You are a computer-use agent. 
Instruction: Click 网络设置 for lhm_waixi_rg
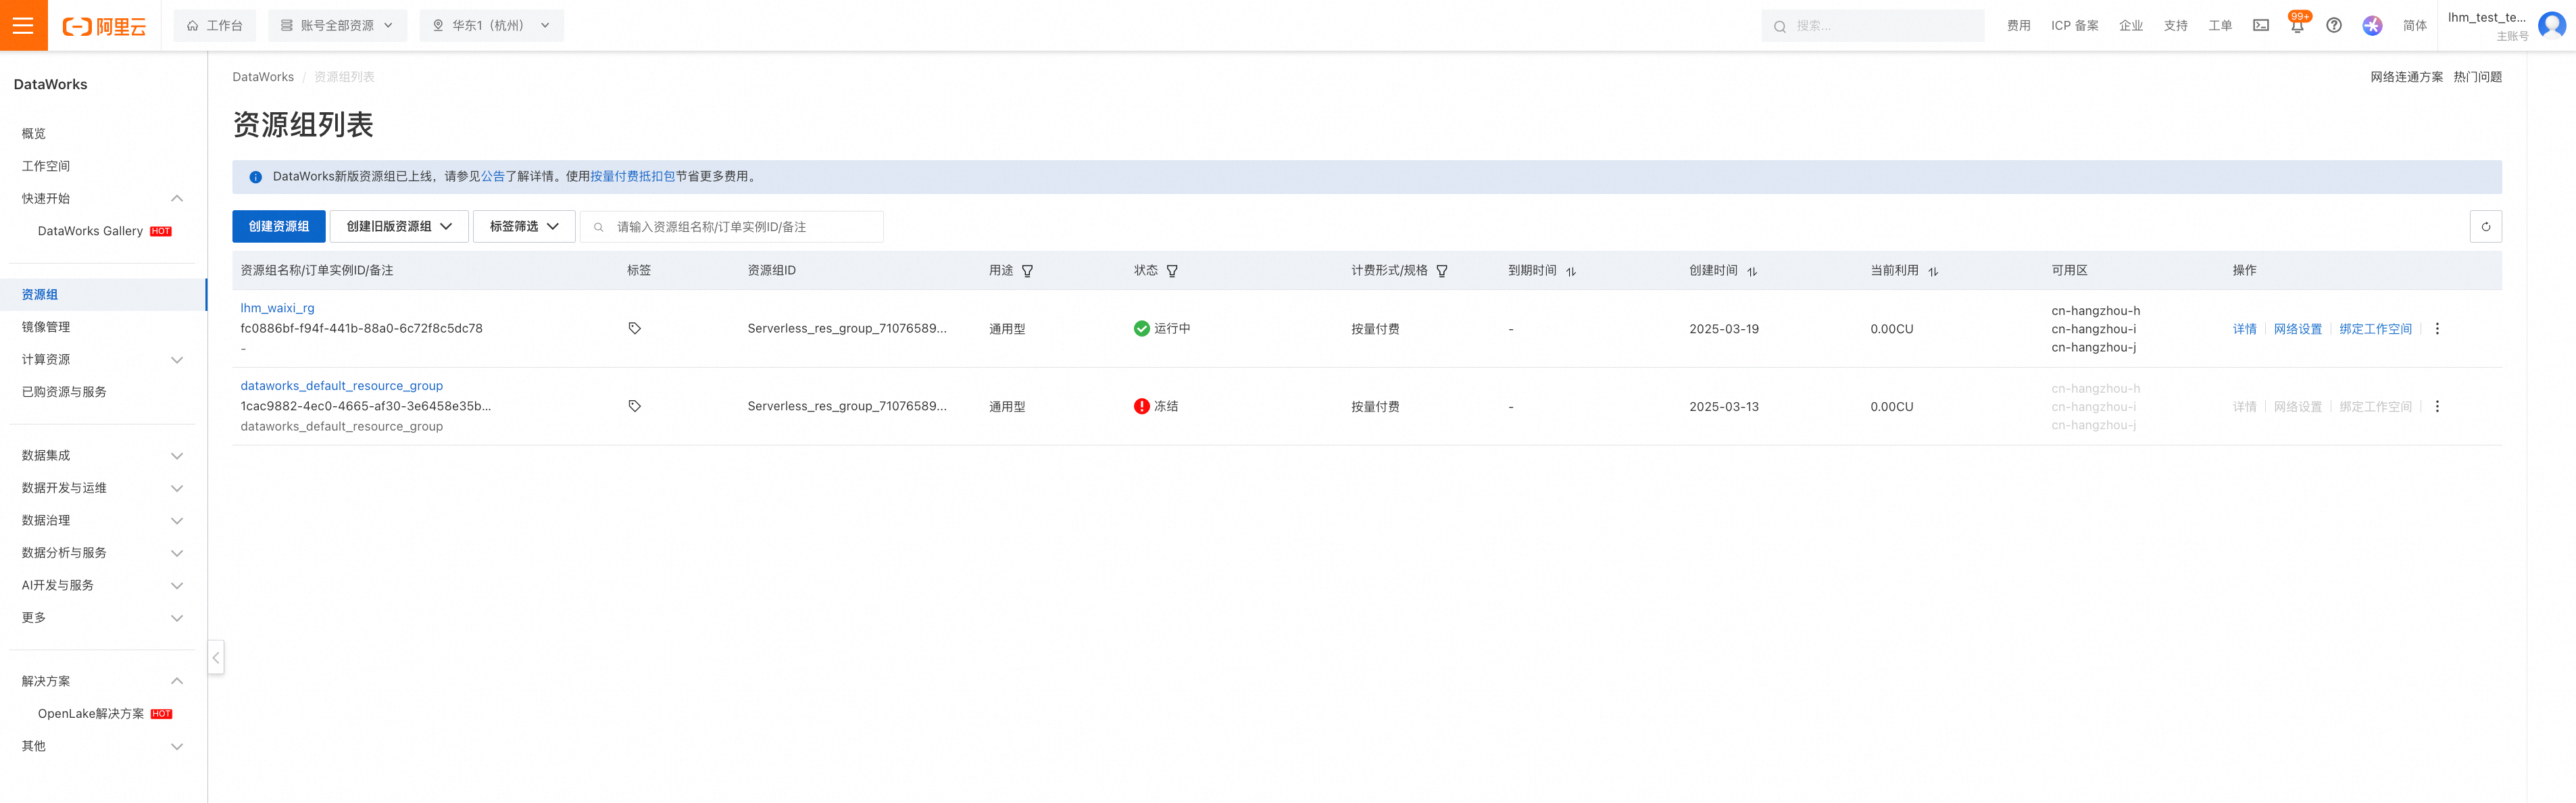click(x=2297, y=329)
